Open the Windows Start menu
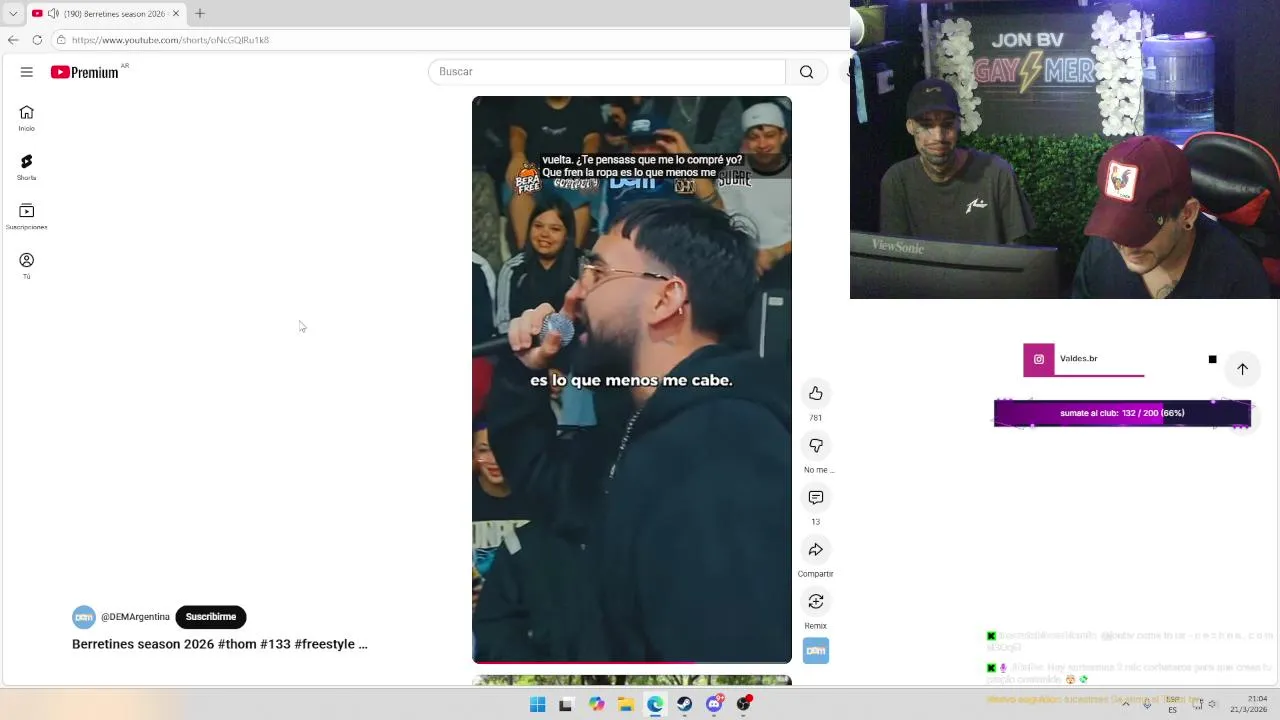Screen dimensions: 1280x720 (x=537, y=704)
